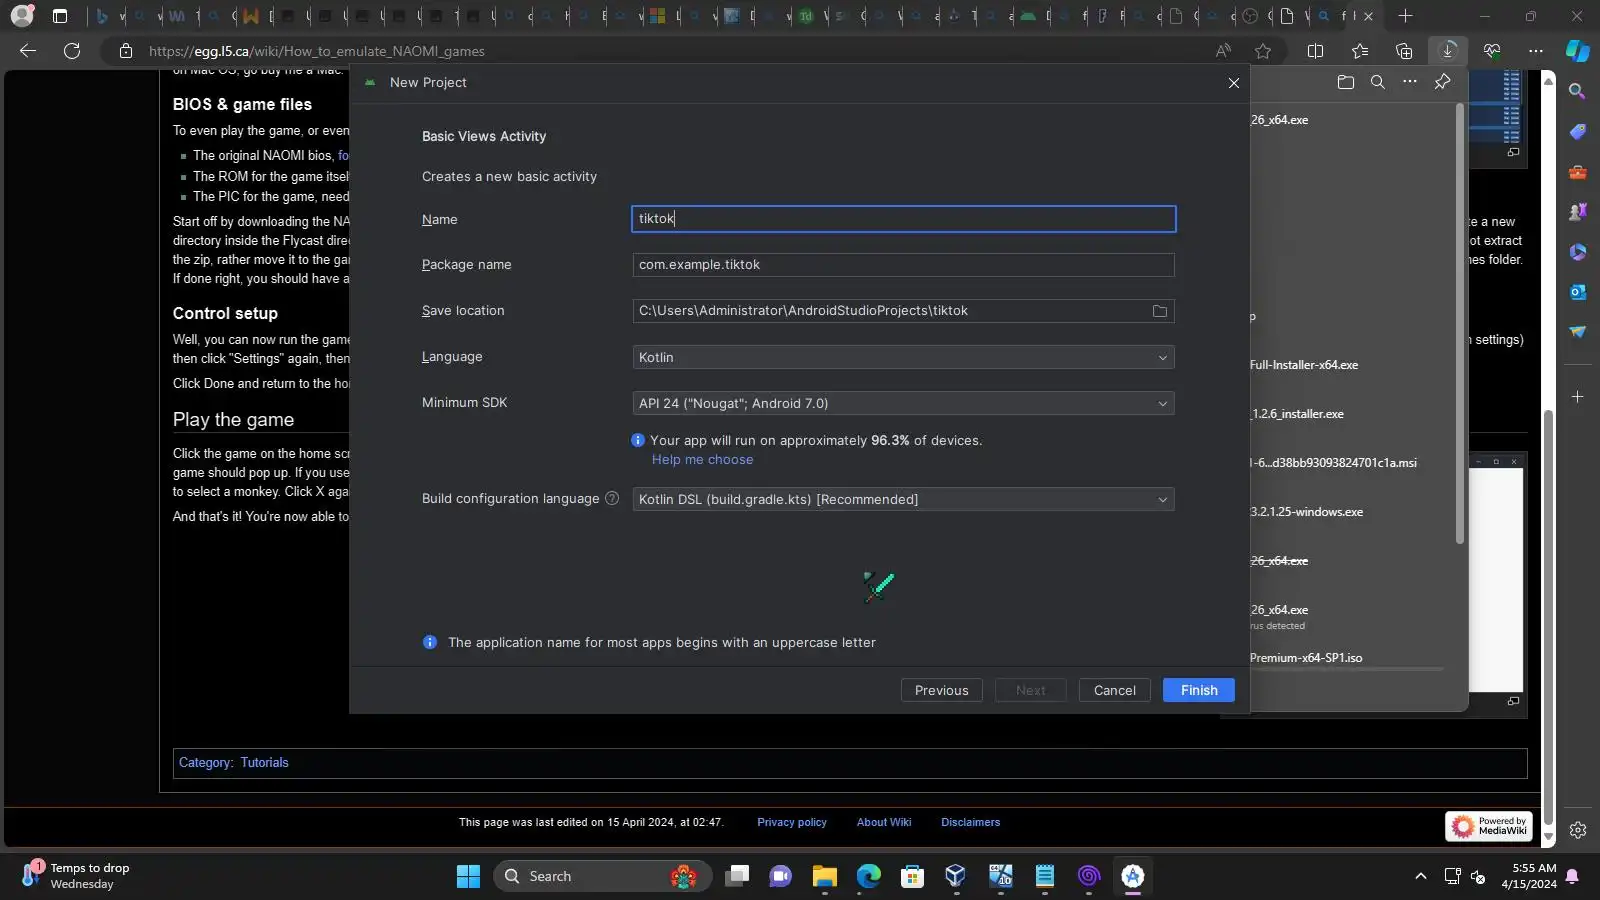Search downloads in Edge downloads panel
1600x900 pixels.
(x=1378, y=82)
